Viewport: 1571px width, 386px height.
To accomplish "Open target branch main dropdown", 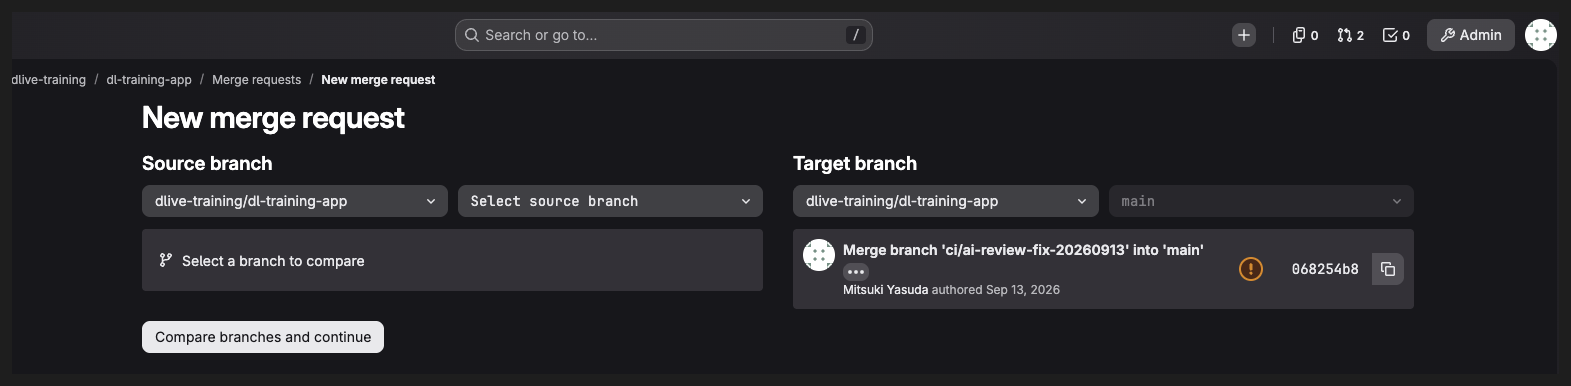I will coord(1261,201).
